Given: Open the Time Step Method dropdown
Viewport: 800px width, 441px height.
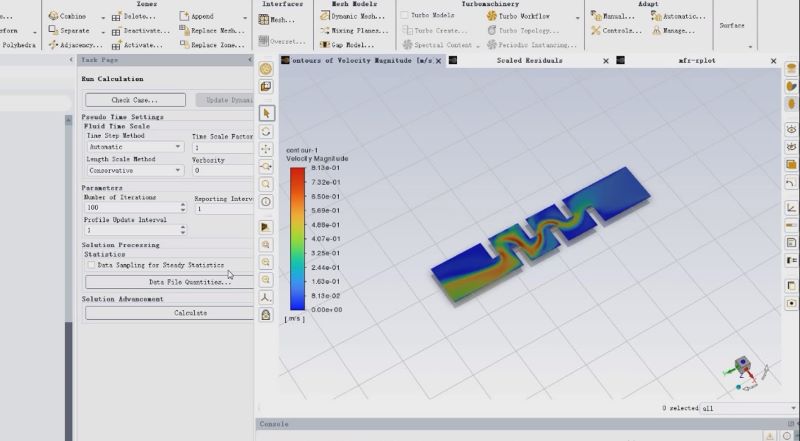Looking at the screenshot, I should click(135, 147).
